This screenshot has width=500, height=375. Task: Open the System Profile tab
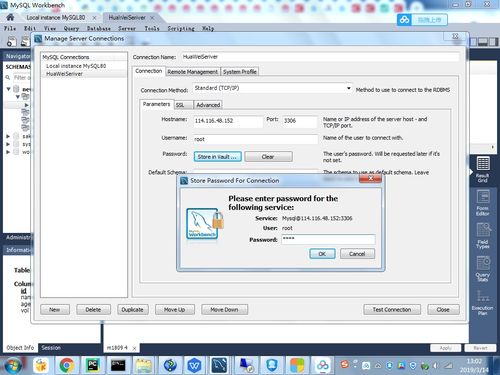pos(240,72)
